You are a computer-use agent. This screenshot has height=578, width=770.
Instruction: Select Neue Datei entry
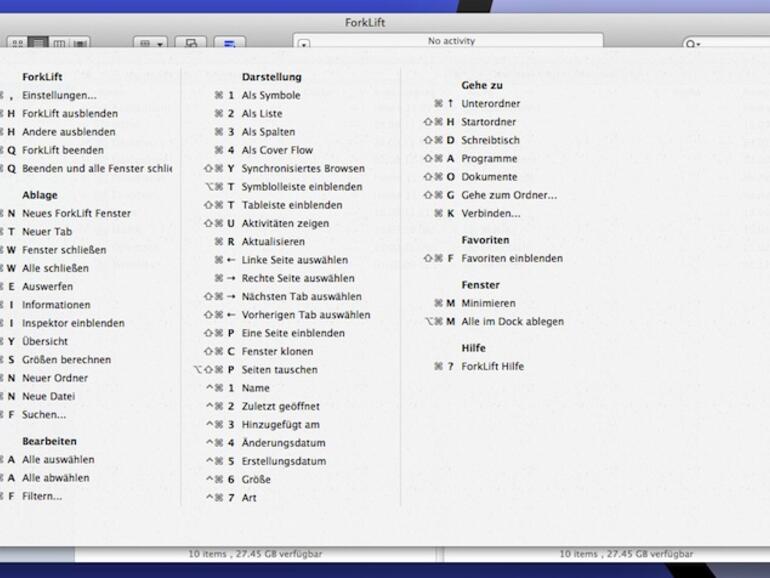click(49, 396)
